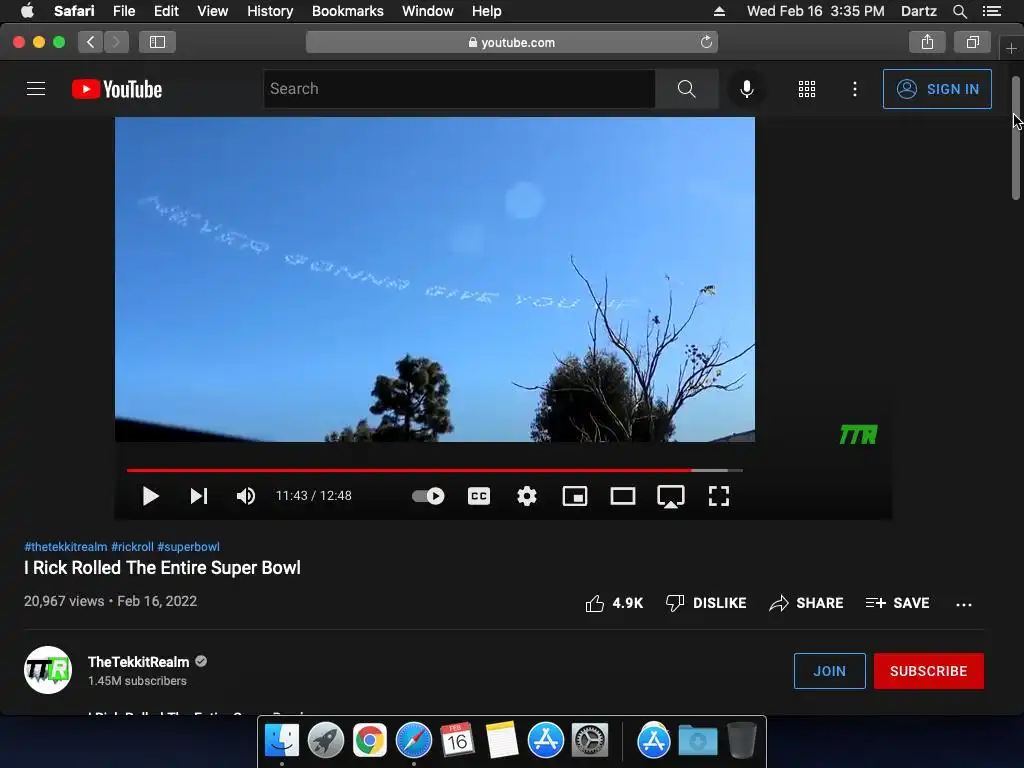The height and width of the screenshot is (768, 1024).
Task: Open the YouTube hamburger guide menu
Action: (36, 89)
